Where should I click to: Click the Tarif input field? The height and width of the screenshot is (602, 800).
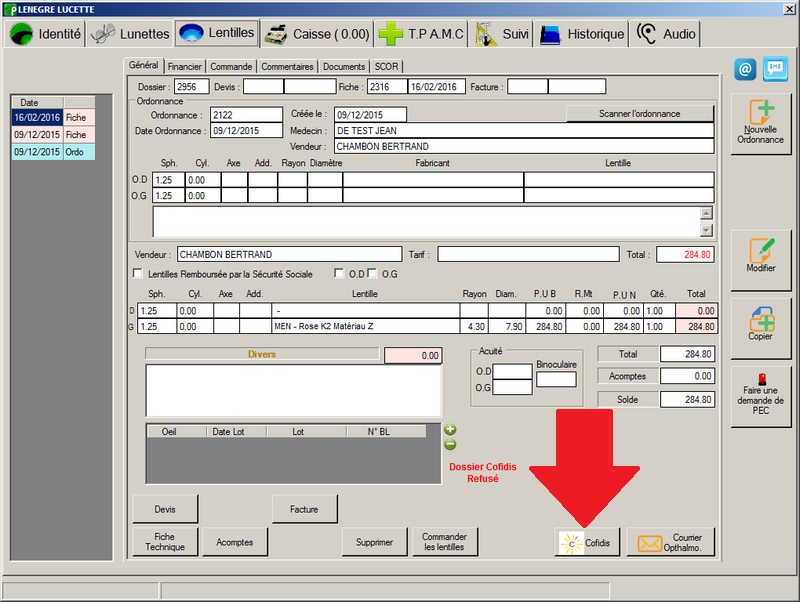[528, 254]
